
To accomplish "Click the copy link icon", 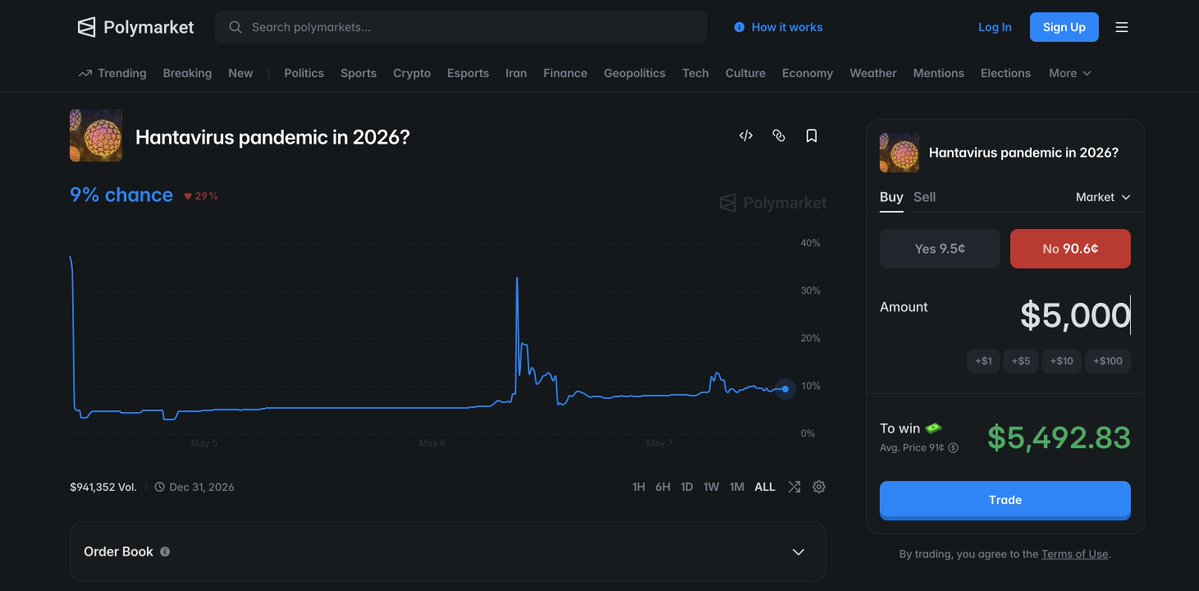I will (x=778, y=135).
